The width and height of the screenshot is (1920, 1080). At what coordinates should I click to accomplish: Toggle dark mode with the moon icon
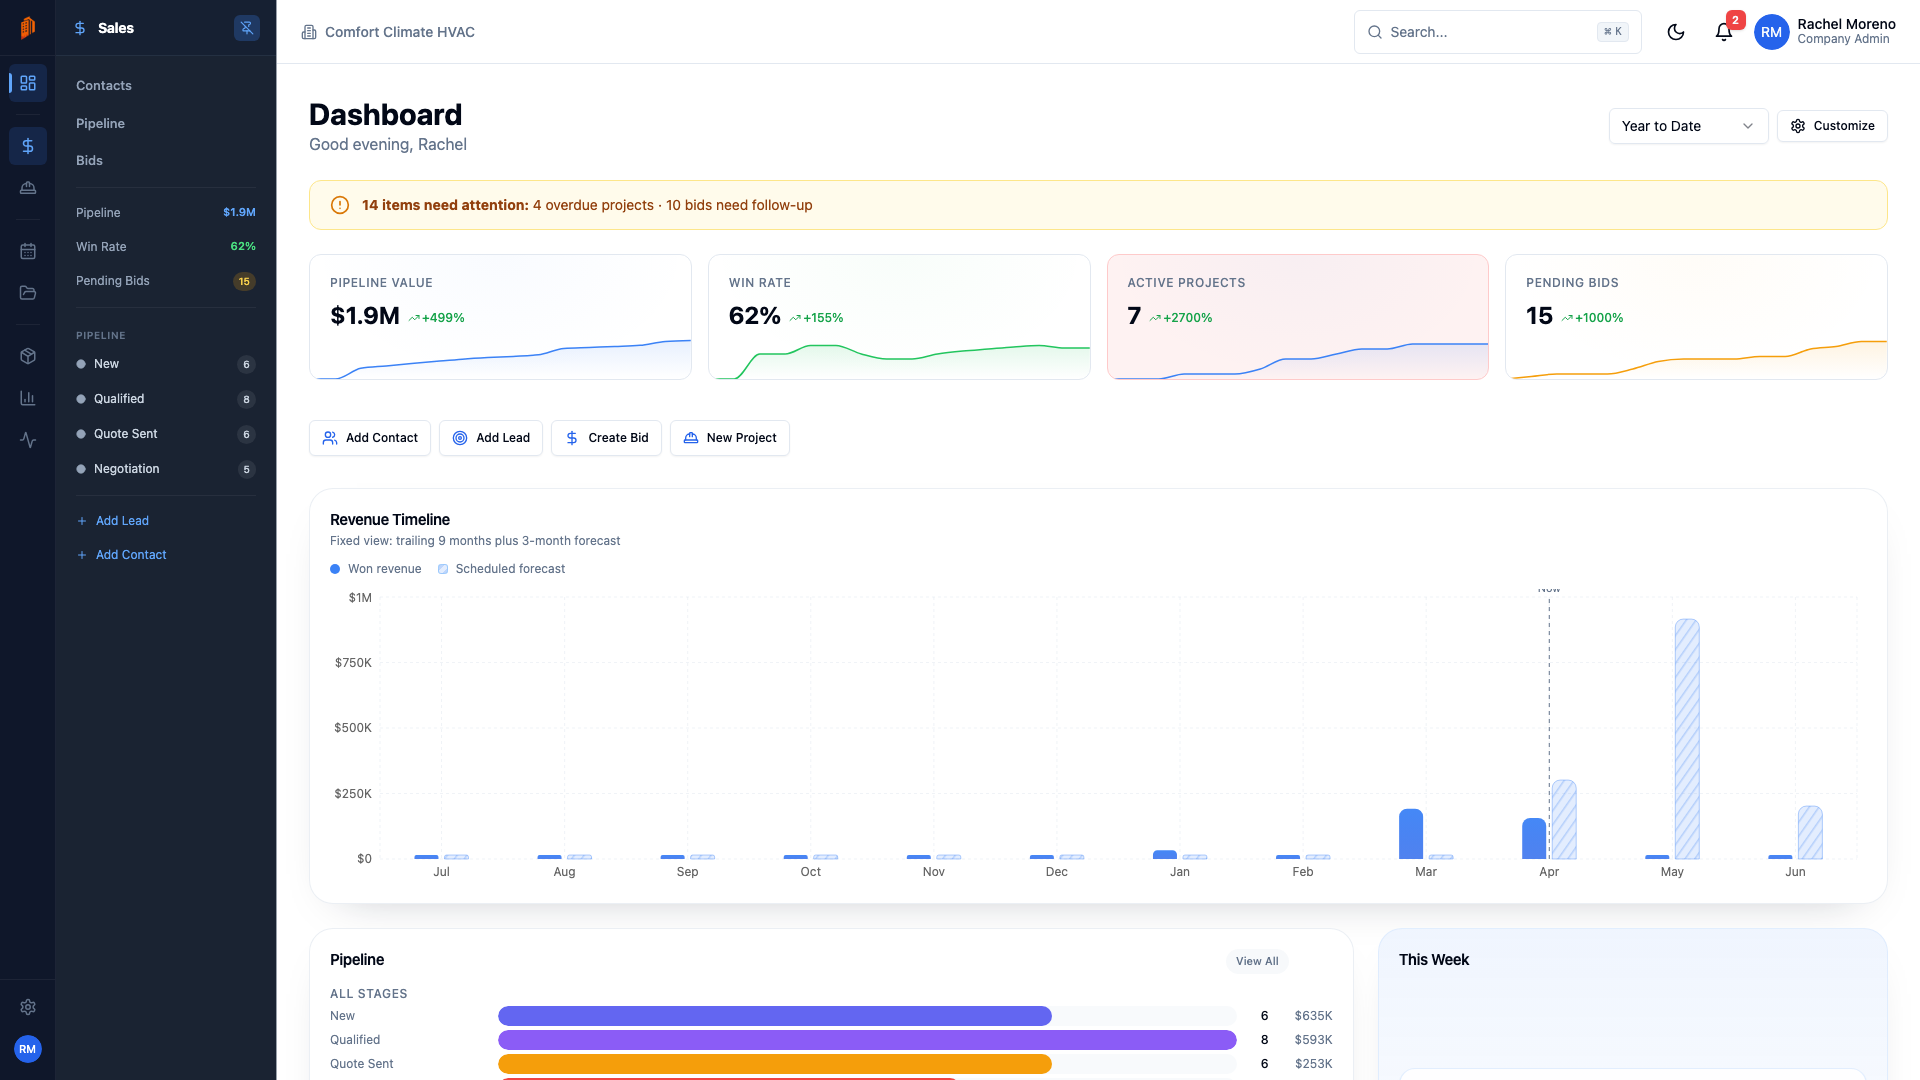pyautogui.click(x=1676, y=31)
